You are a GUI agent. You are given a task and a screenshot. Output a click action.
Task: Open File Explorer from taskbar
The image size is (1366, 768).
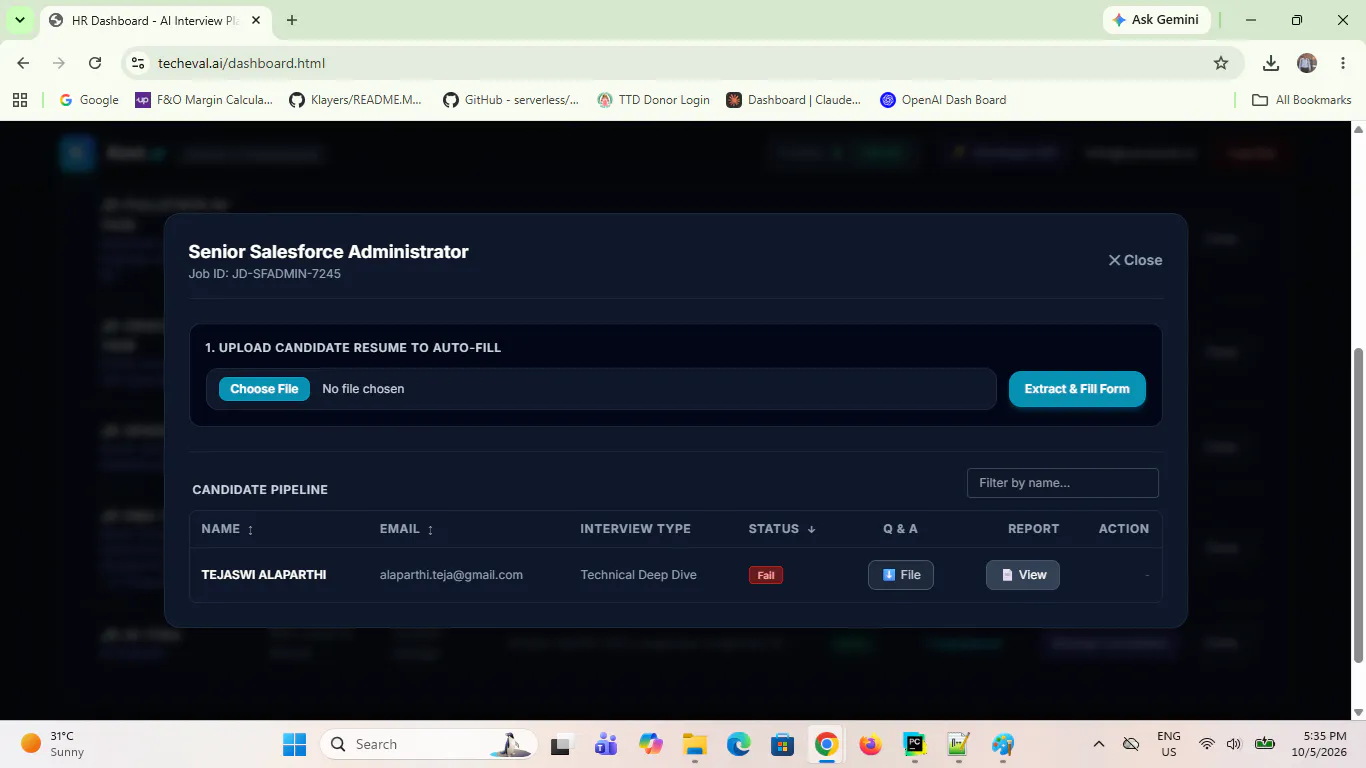pyautogui.click(x=695, y=744)
